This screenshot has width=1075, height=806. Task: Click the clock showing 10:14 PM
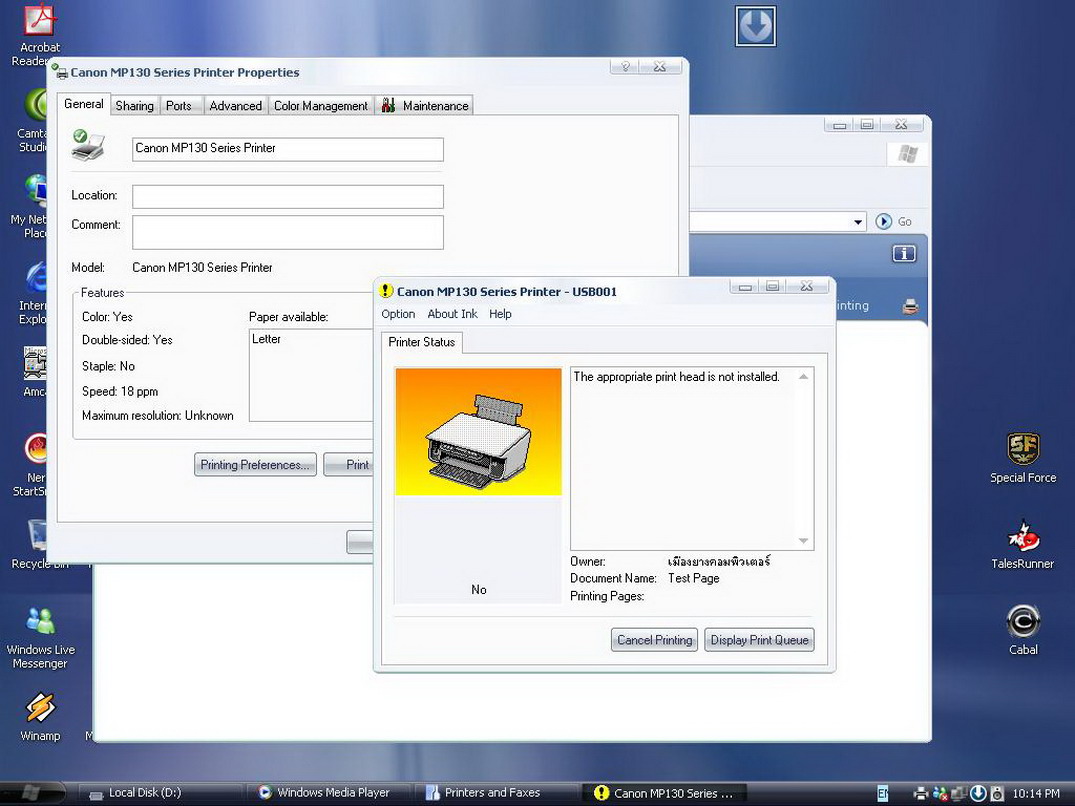pyautogui.click(x=1036, y=793)
